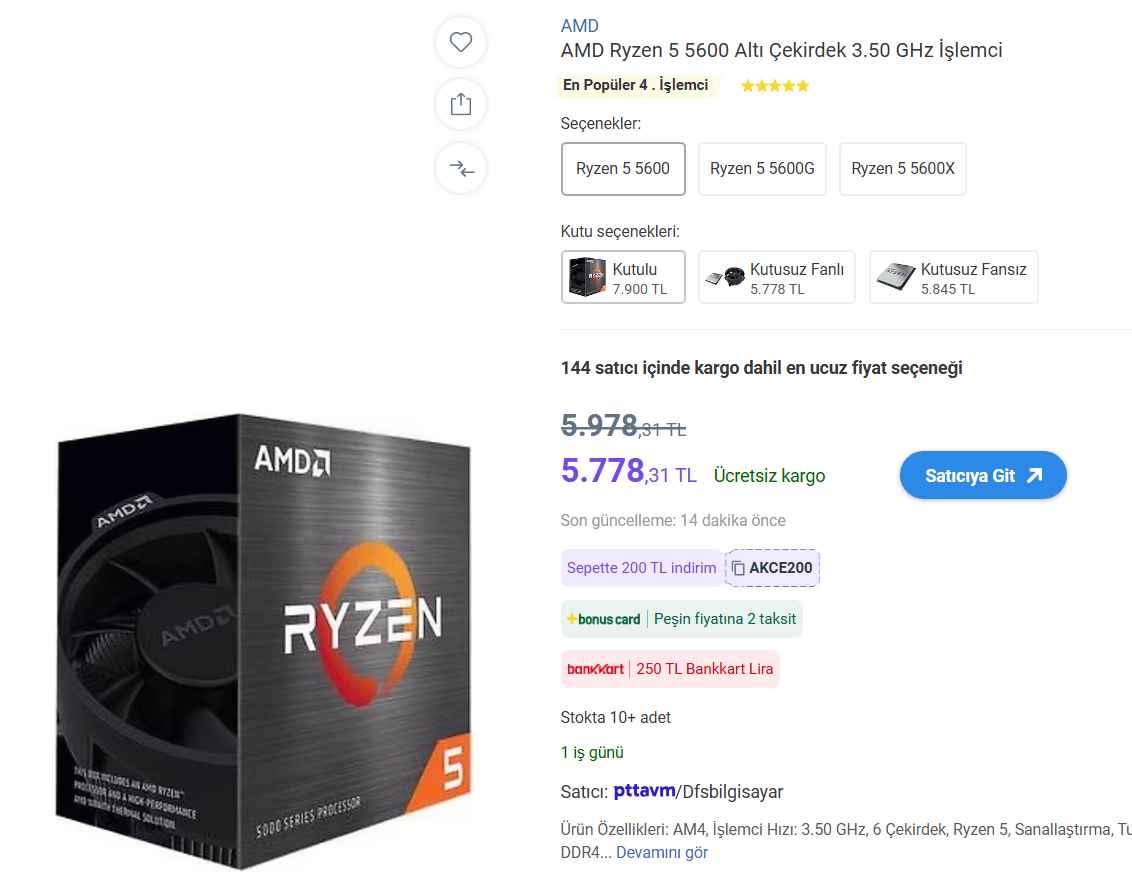Click the share icon button
The height and width of the screenshot is (893, 1132).
(x=461, y=105)
